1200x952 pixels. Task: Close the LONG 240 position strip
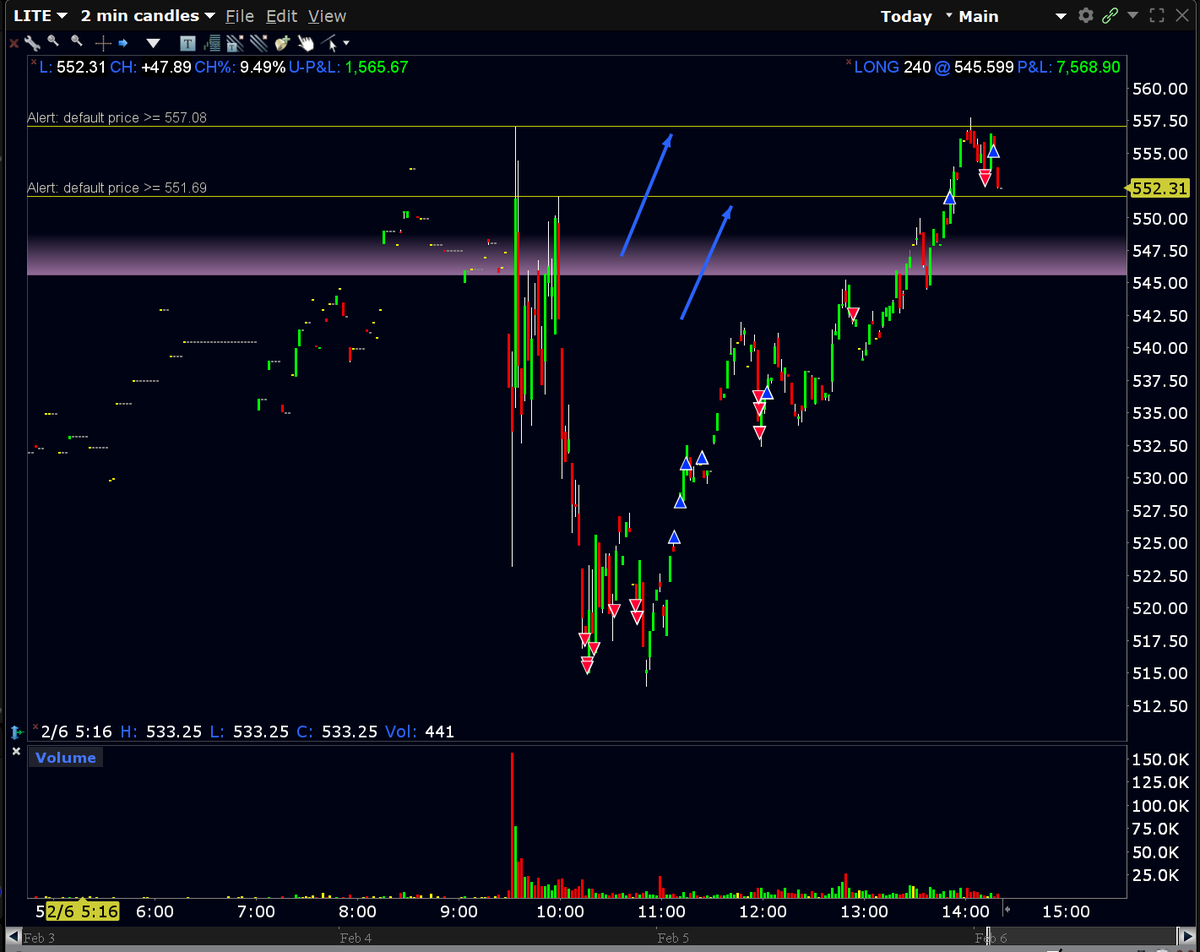(x=847, y=62)
